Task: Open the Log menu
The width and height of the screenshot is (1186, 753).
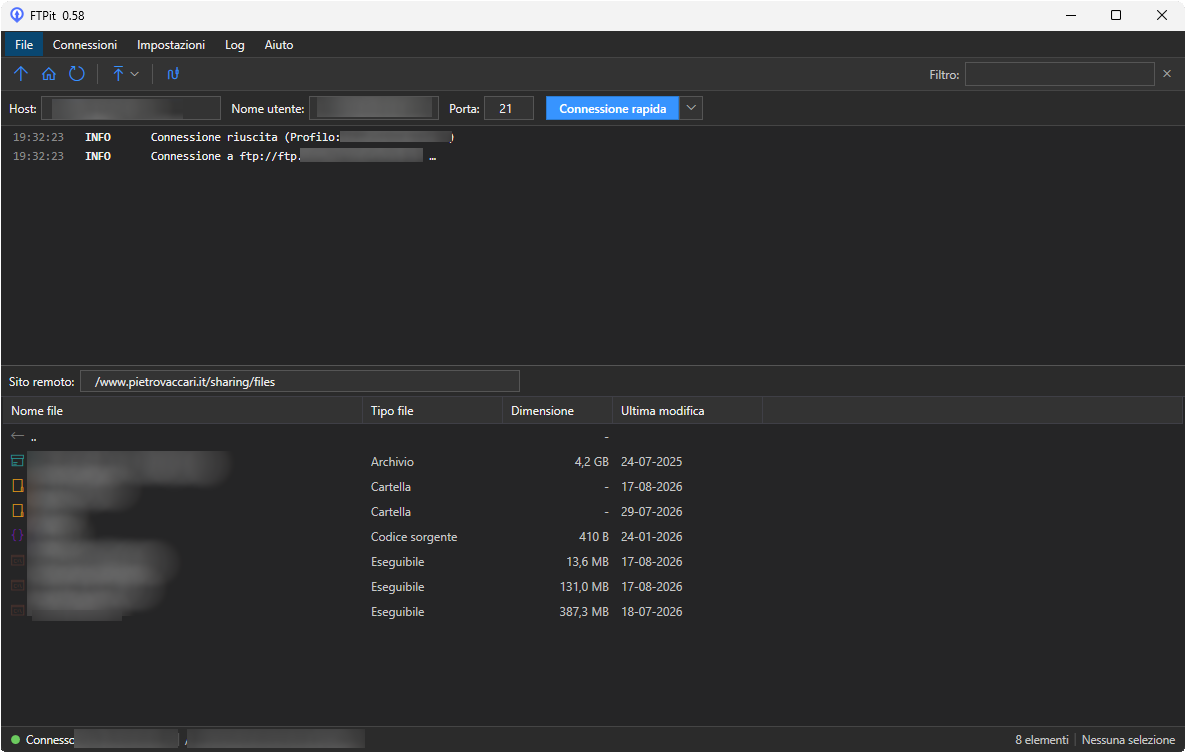Action: (234, 45)
